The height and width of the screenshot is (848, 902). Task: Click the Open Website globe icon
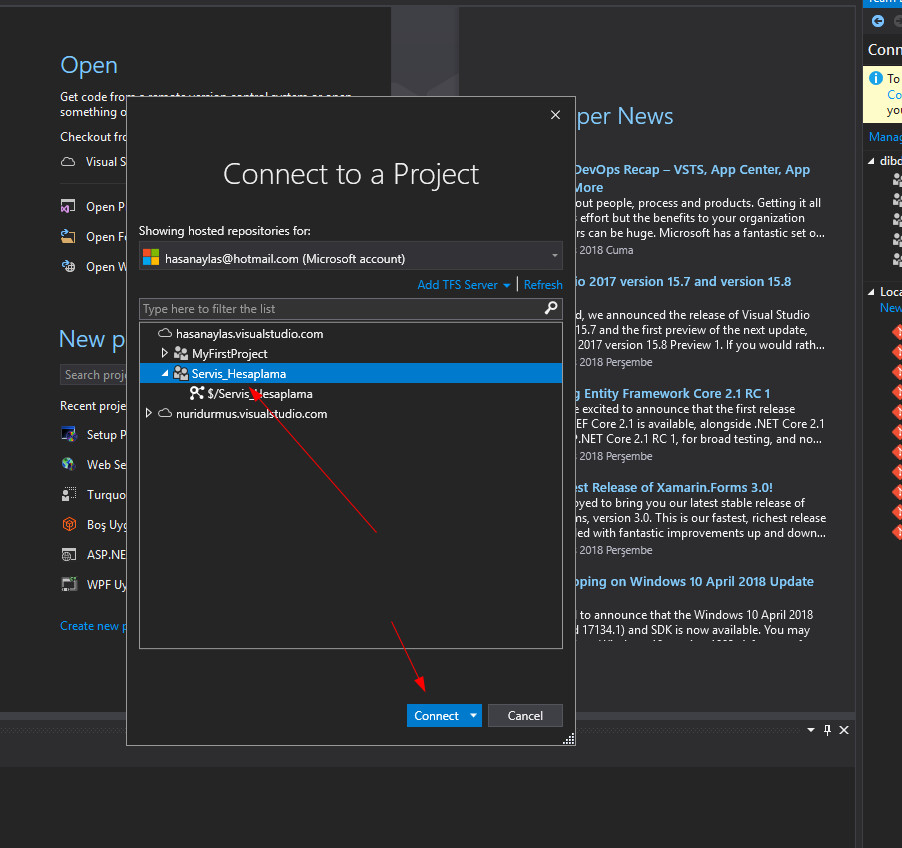click(68, 266)
